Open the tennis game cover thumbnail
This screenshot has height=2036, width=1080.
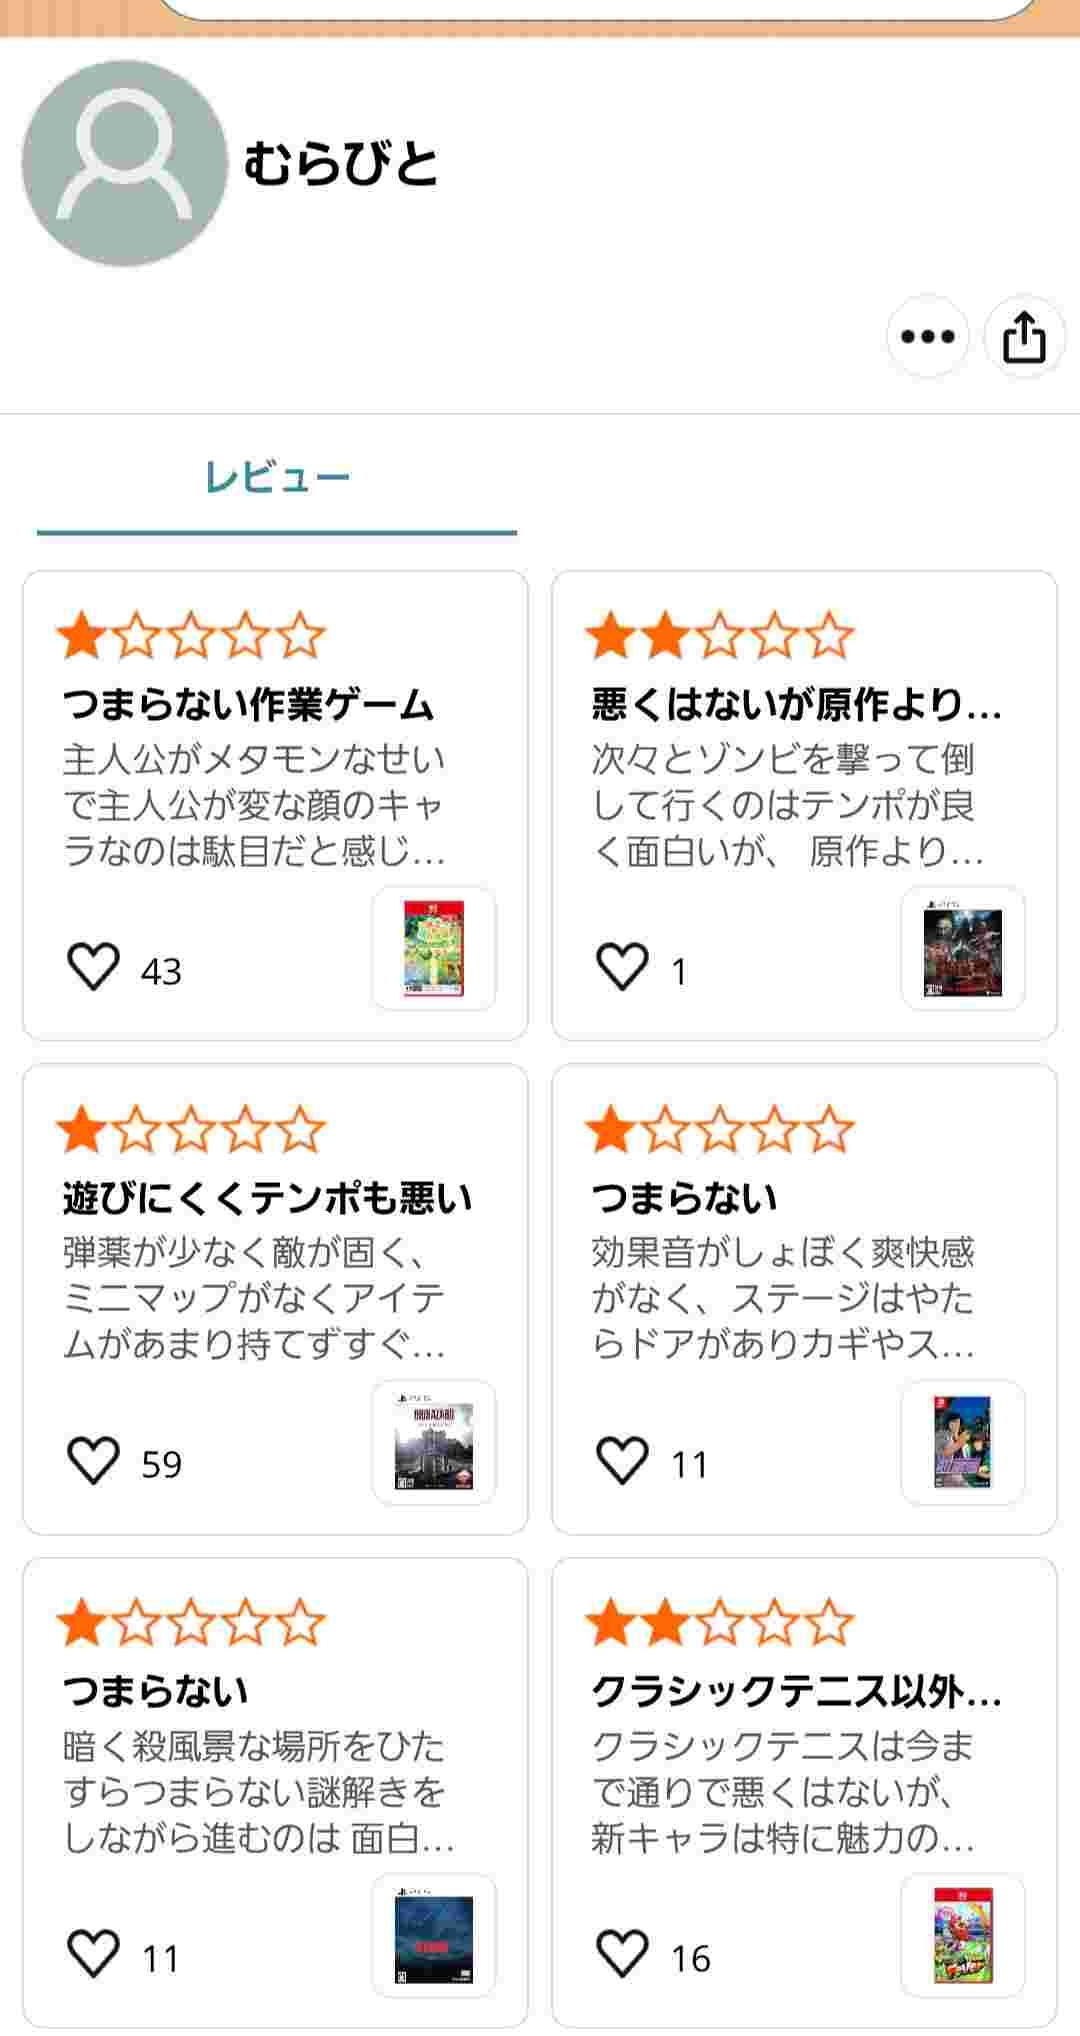pos(962,1935)
